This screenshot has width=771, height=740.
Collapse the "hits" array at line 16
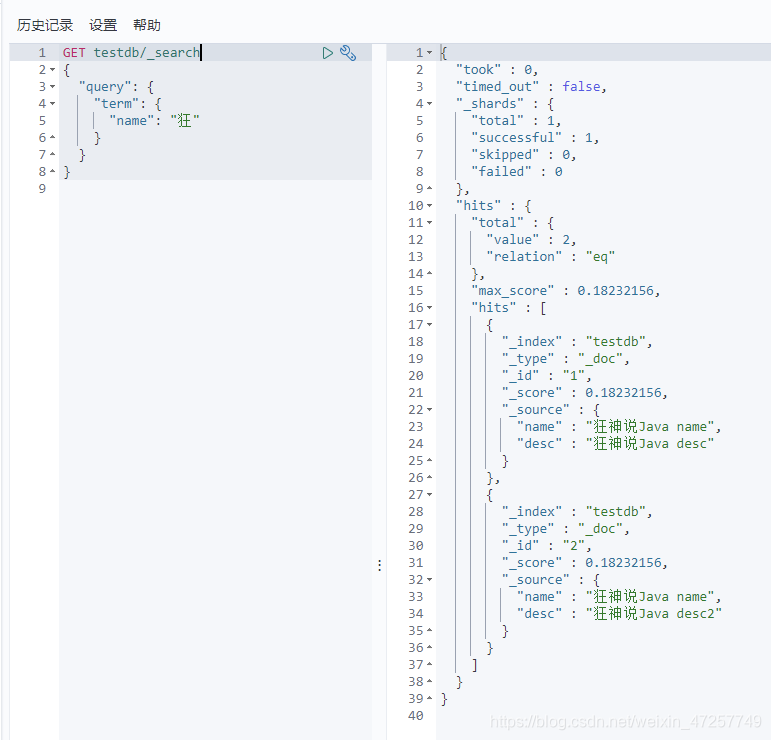click(x=430, y=308)
